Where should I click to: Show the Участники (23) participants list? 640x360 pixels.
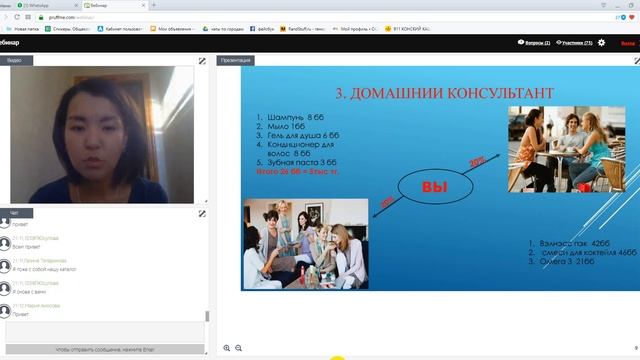point(574,42)
